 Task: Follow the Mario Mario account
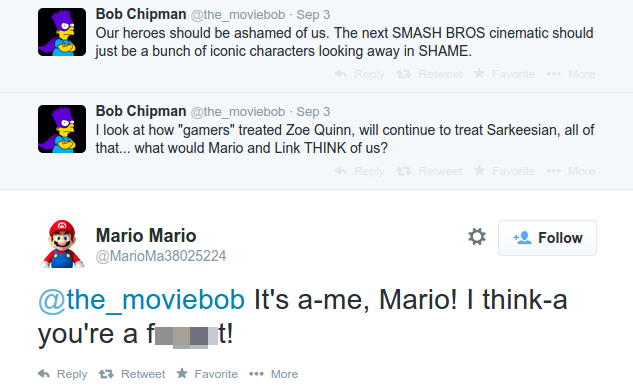[547, 238]
